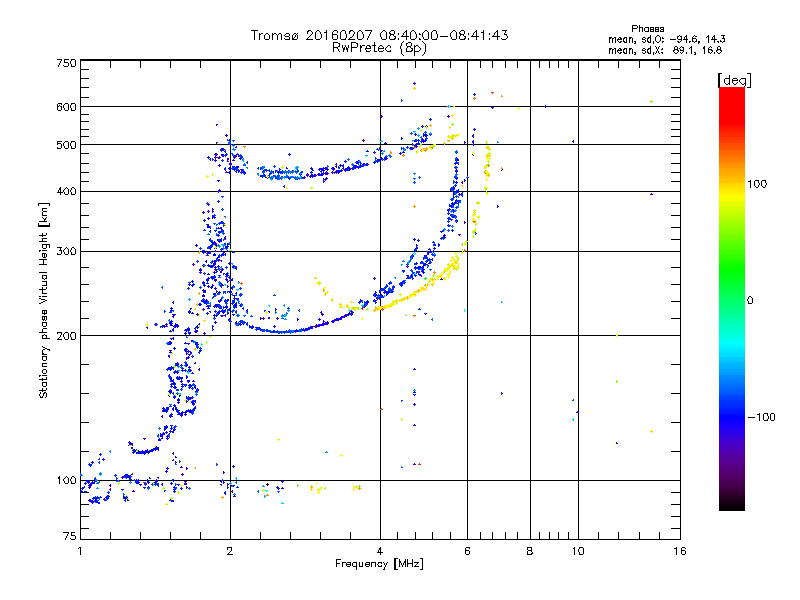The image size is (800, 600).
Task: Click x-axis tick label '4'
Action: [380, 551]
